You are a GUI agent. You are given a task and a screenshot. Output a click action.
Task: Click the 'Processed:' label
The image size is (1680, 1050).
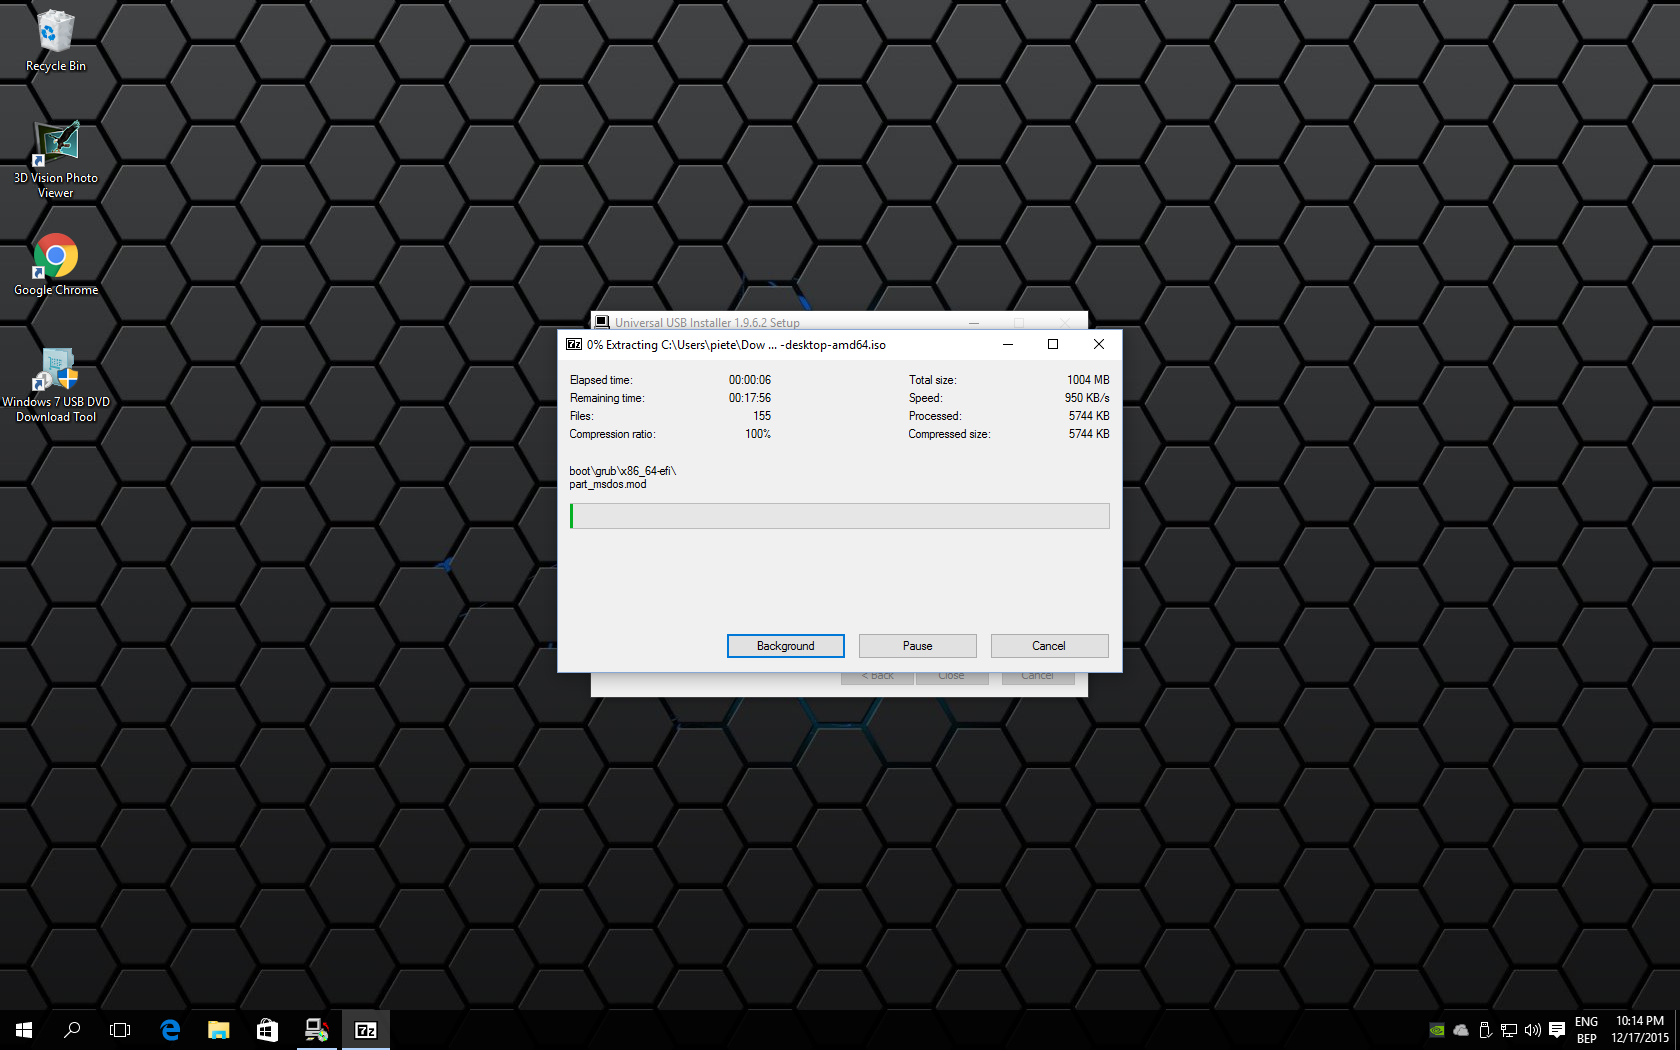[935, 416]
